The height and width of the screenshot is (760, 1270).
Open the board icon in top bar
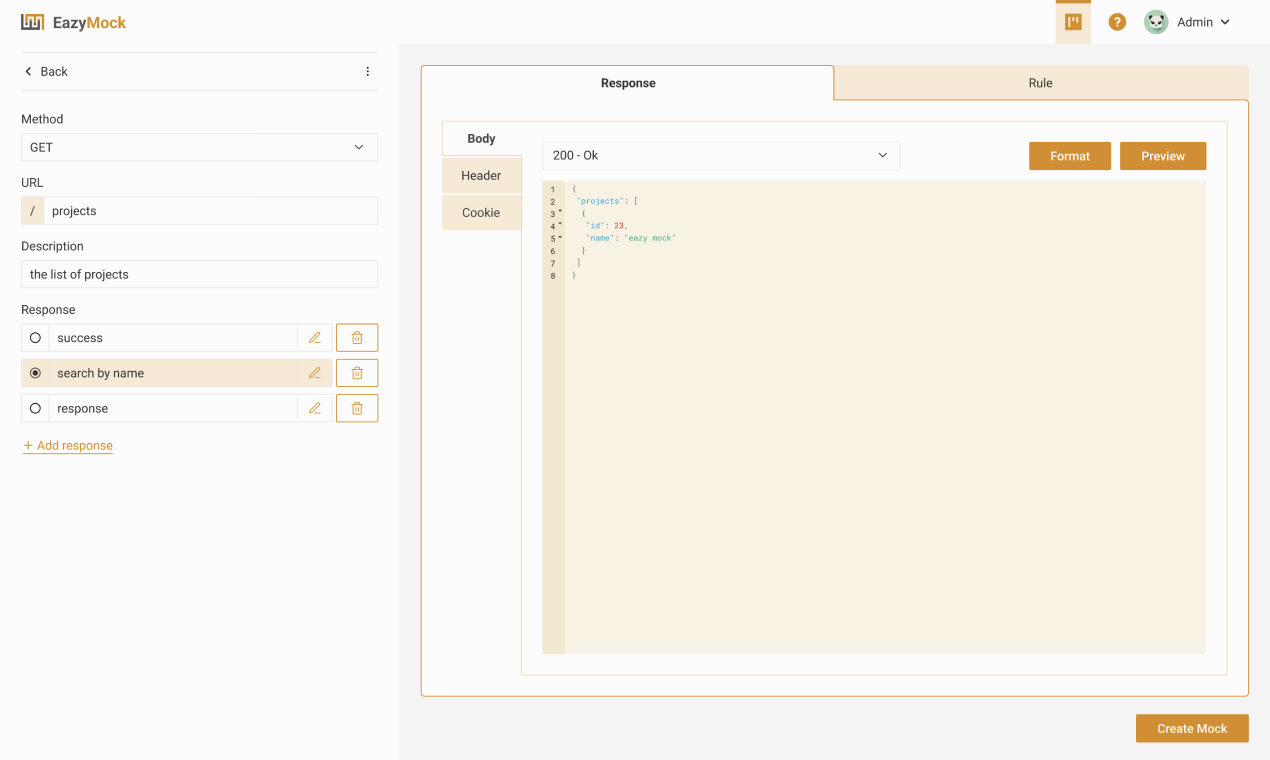pyautogui.click(x=1073, y=22)
